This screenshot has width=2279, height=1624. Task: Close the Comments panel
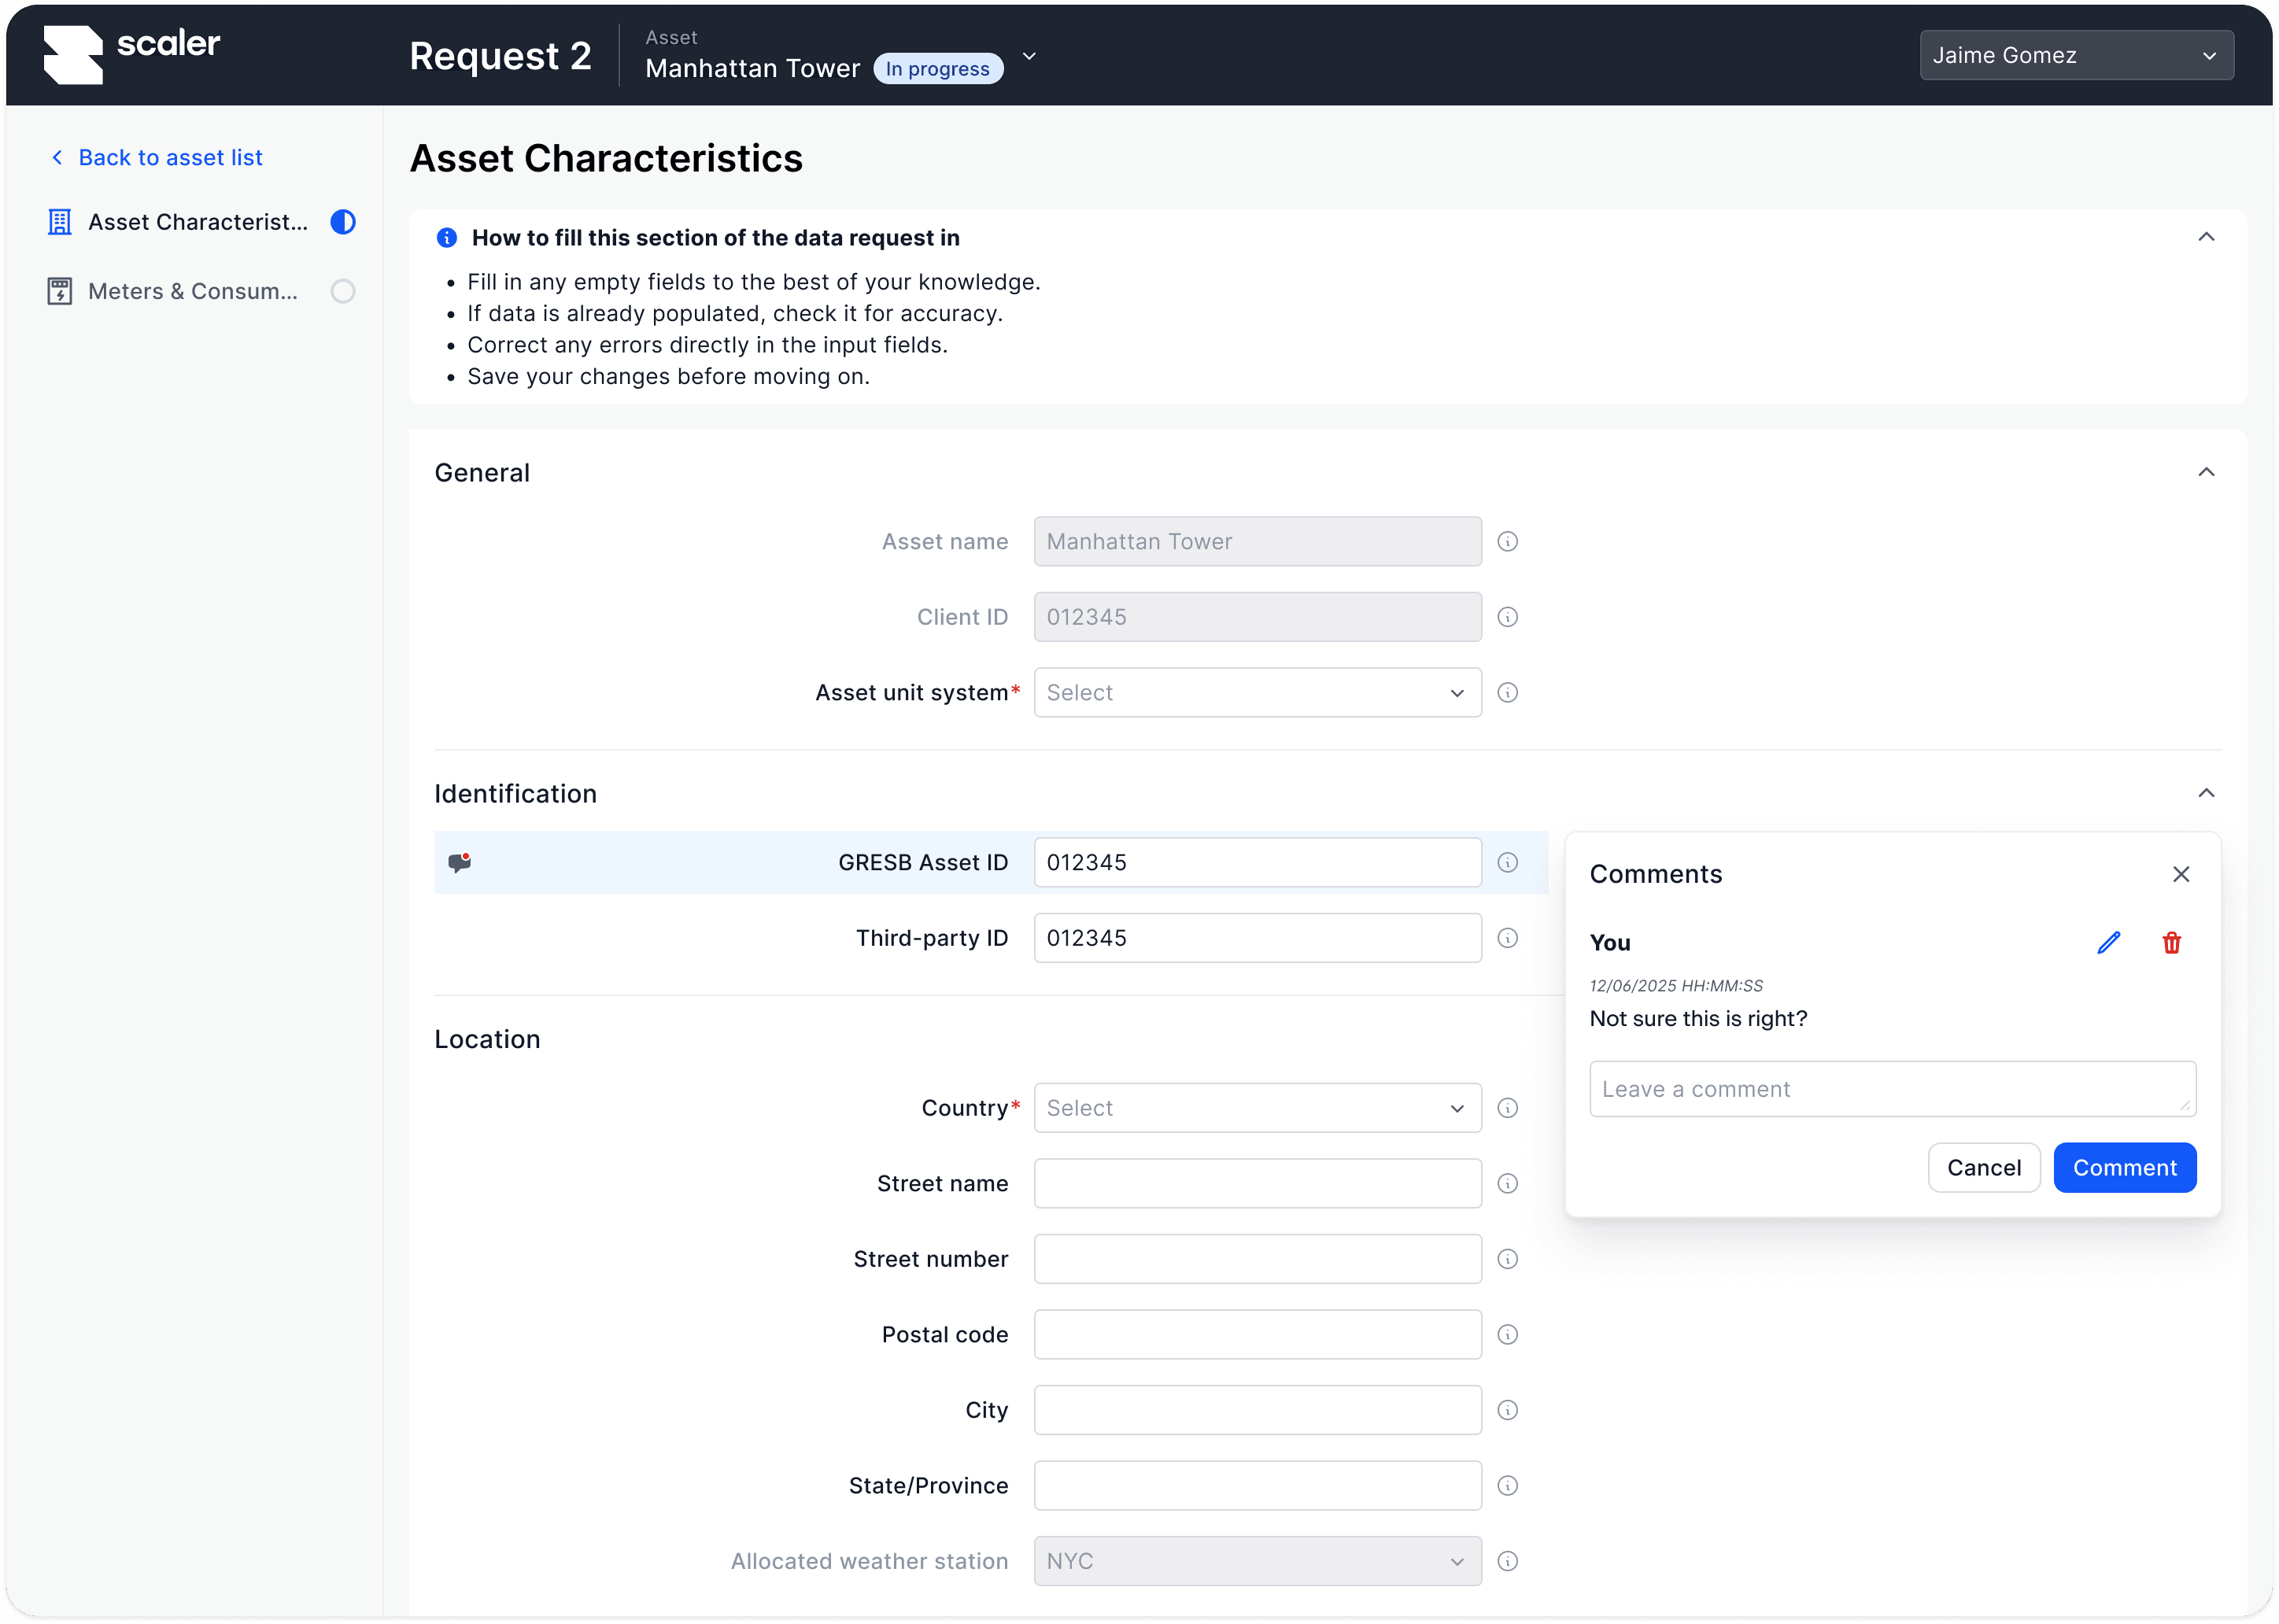(2181, 875)
